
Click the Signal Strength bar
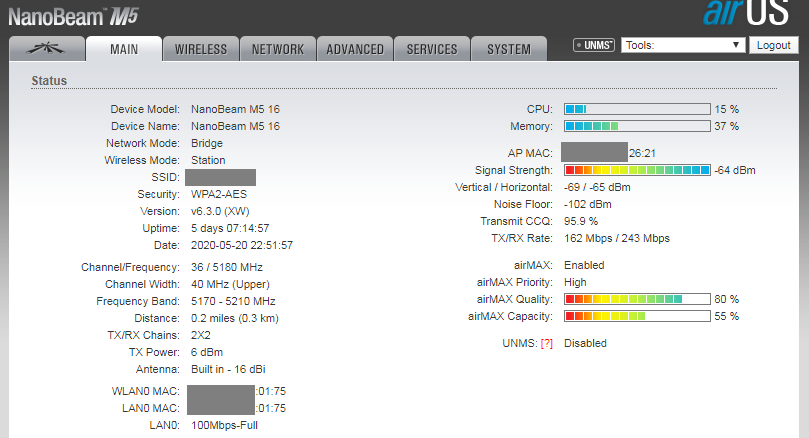[637, 170]
